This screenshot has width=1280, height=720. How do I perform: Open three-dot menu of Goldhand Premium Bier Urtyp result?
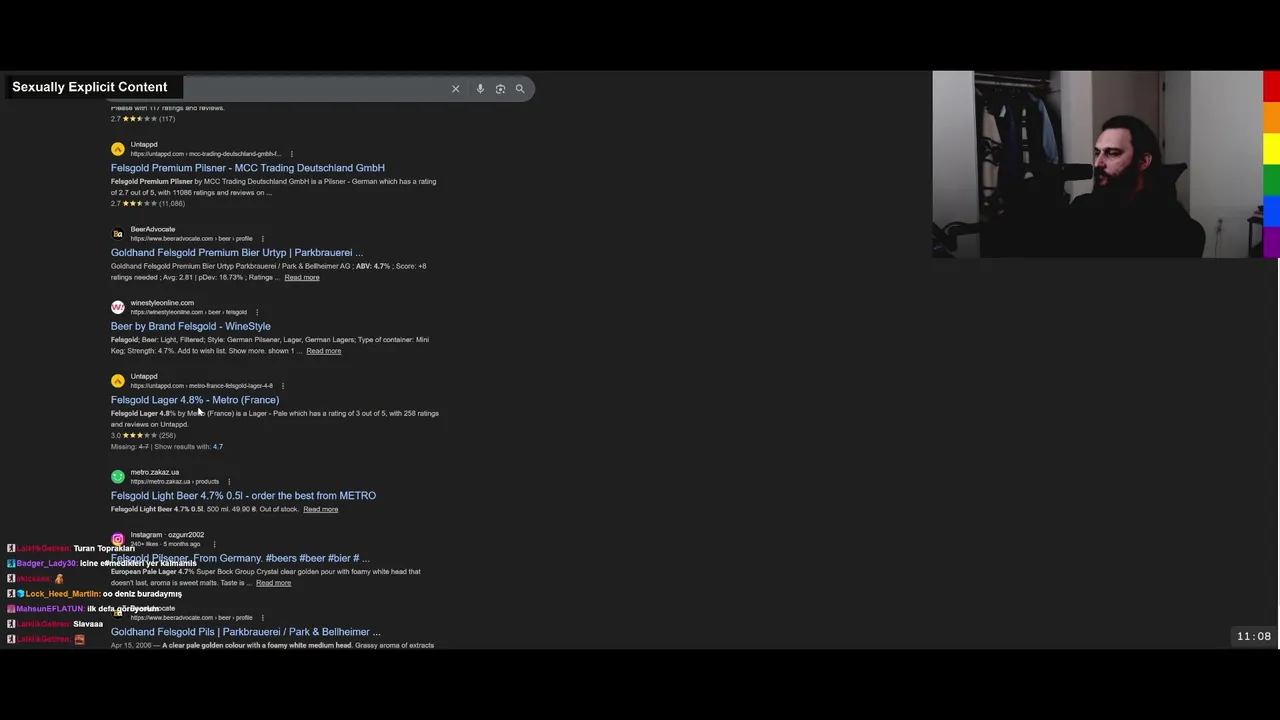click(262, 239)
